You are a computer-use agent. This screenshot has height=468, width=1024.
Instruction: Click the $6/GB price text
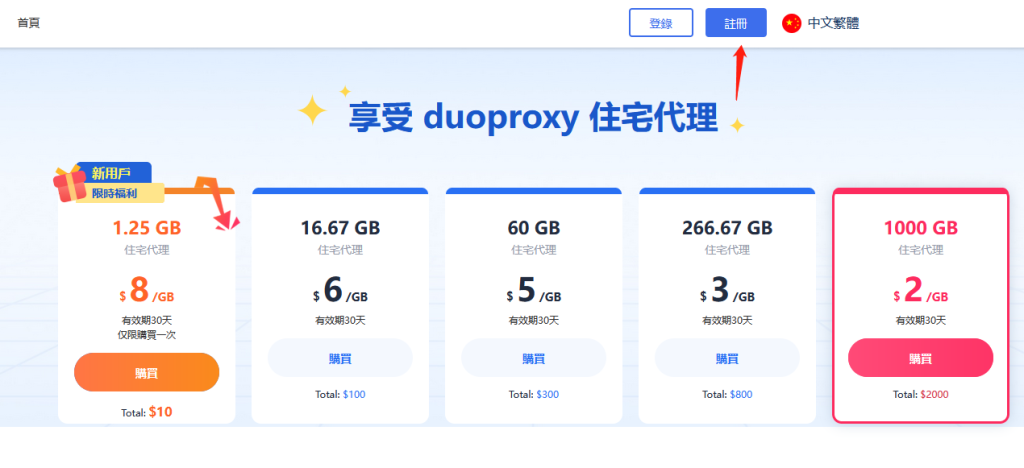[340, 290]
